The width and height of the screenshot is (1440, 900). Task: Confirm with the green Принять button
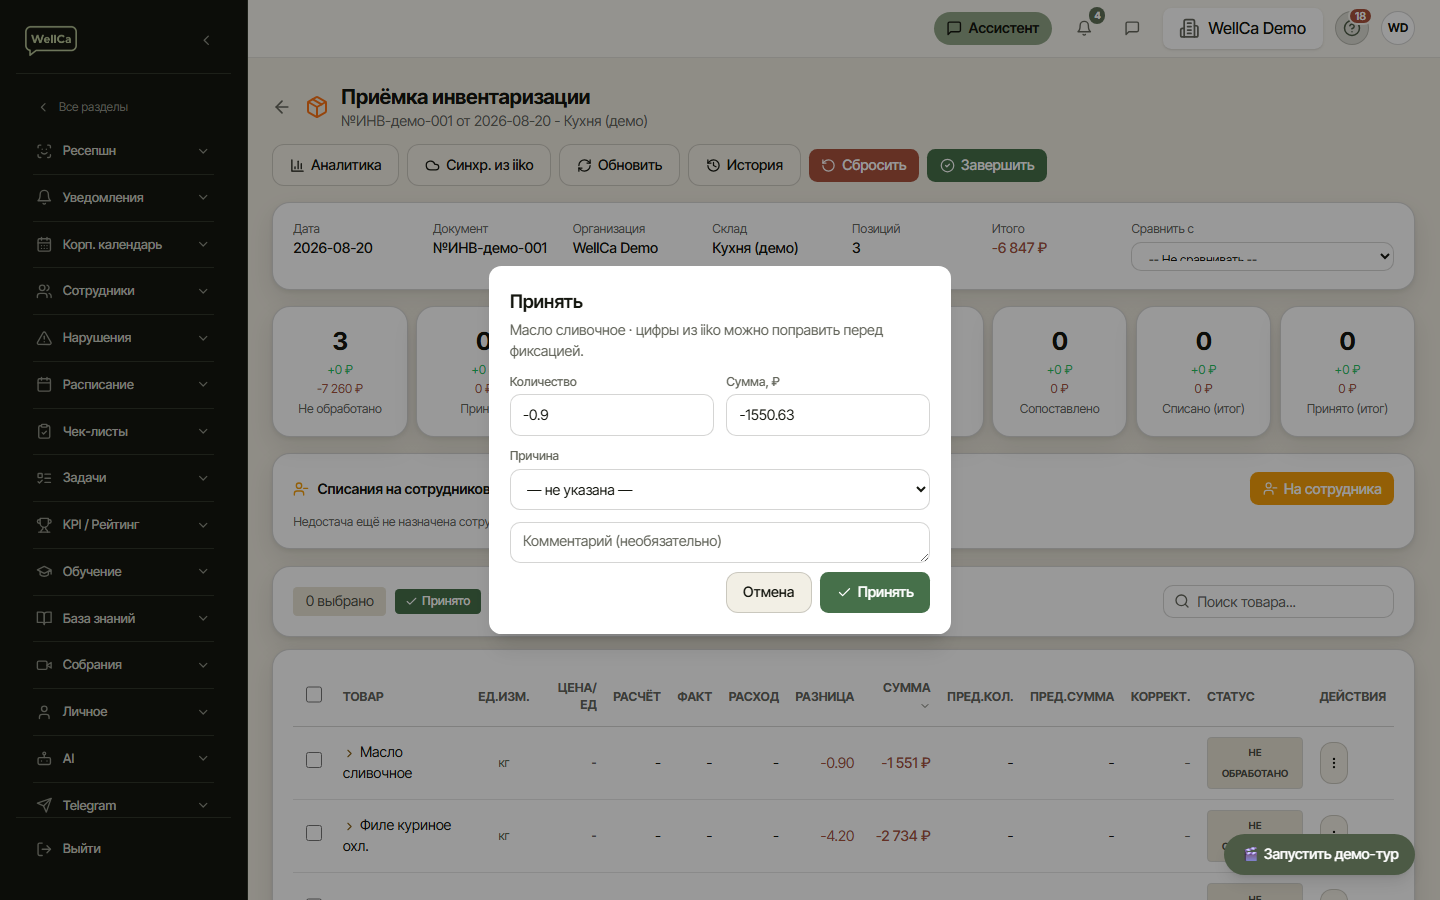(875, 592)
